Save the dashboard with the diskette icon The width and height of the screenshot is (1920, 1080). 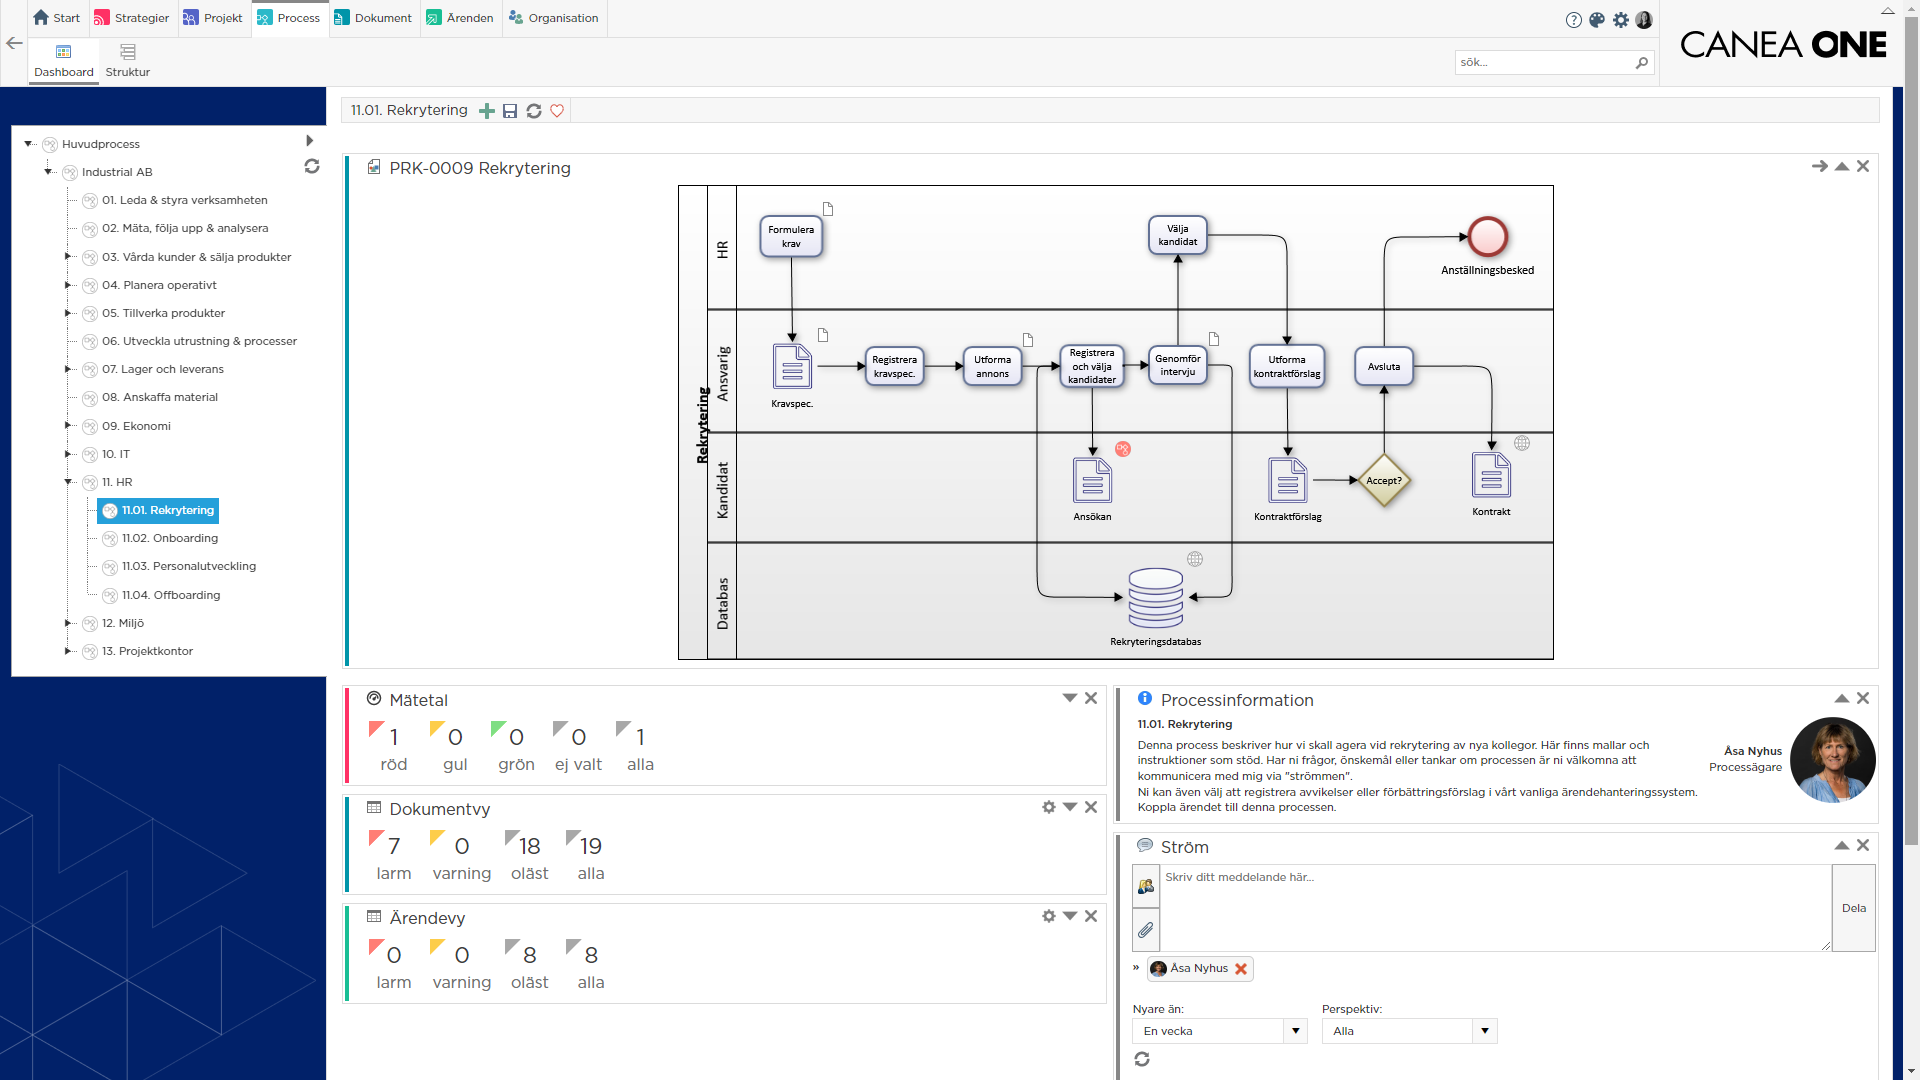(511, 110)
